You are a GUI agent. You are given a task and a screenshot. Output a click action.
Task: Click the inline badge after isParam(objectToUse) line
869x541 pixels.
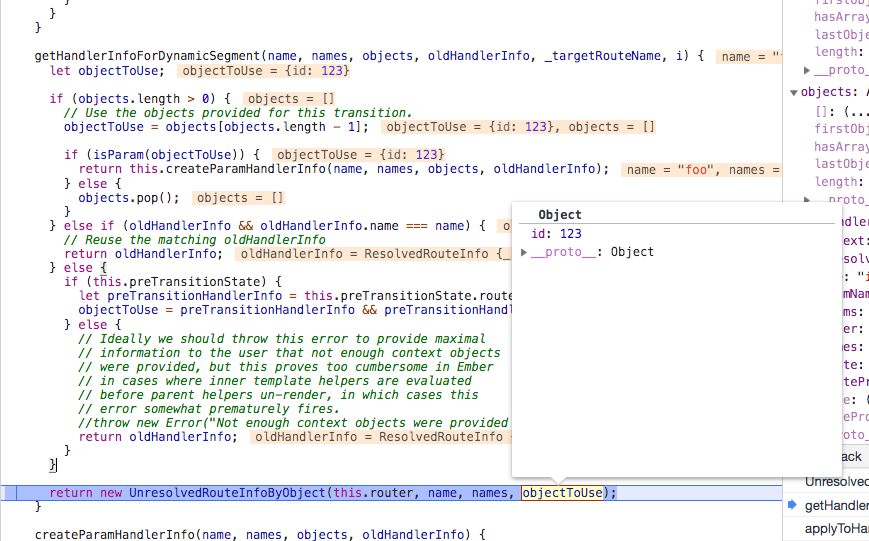(x=359, y=155)
